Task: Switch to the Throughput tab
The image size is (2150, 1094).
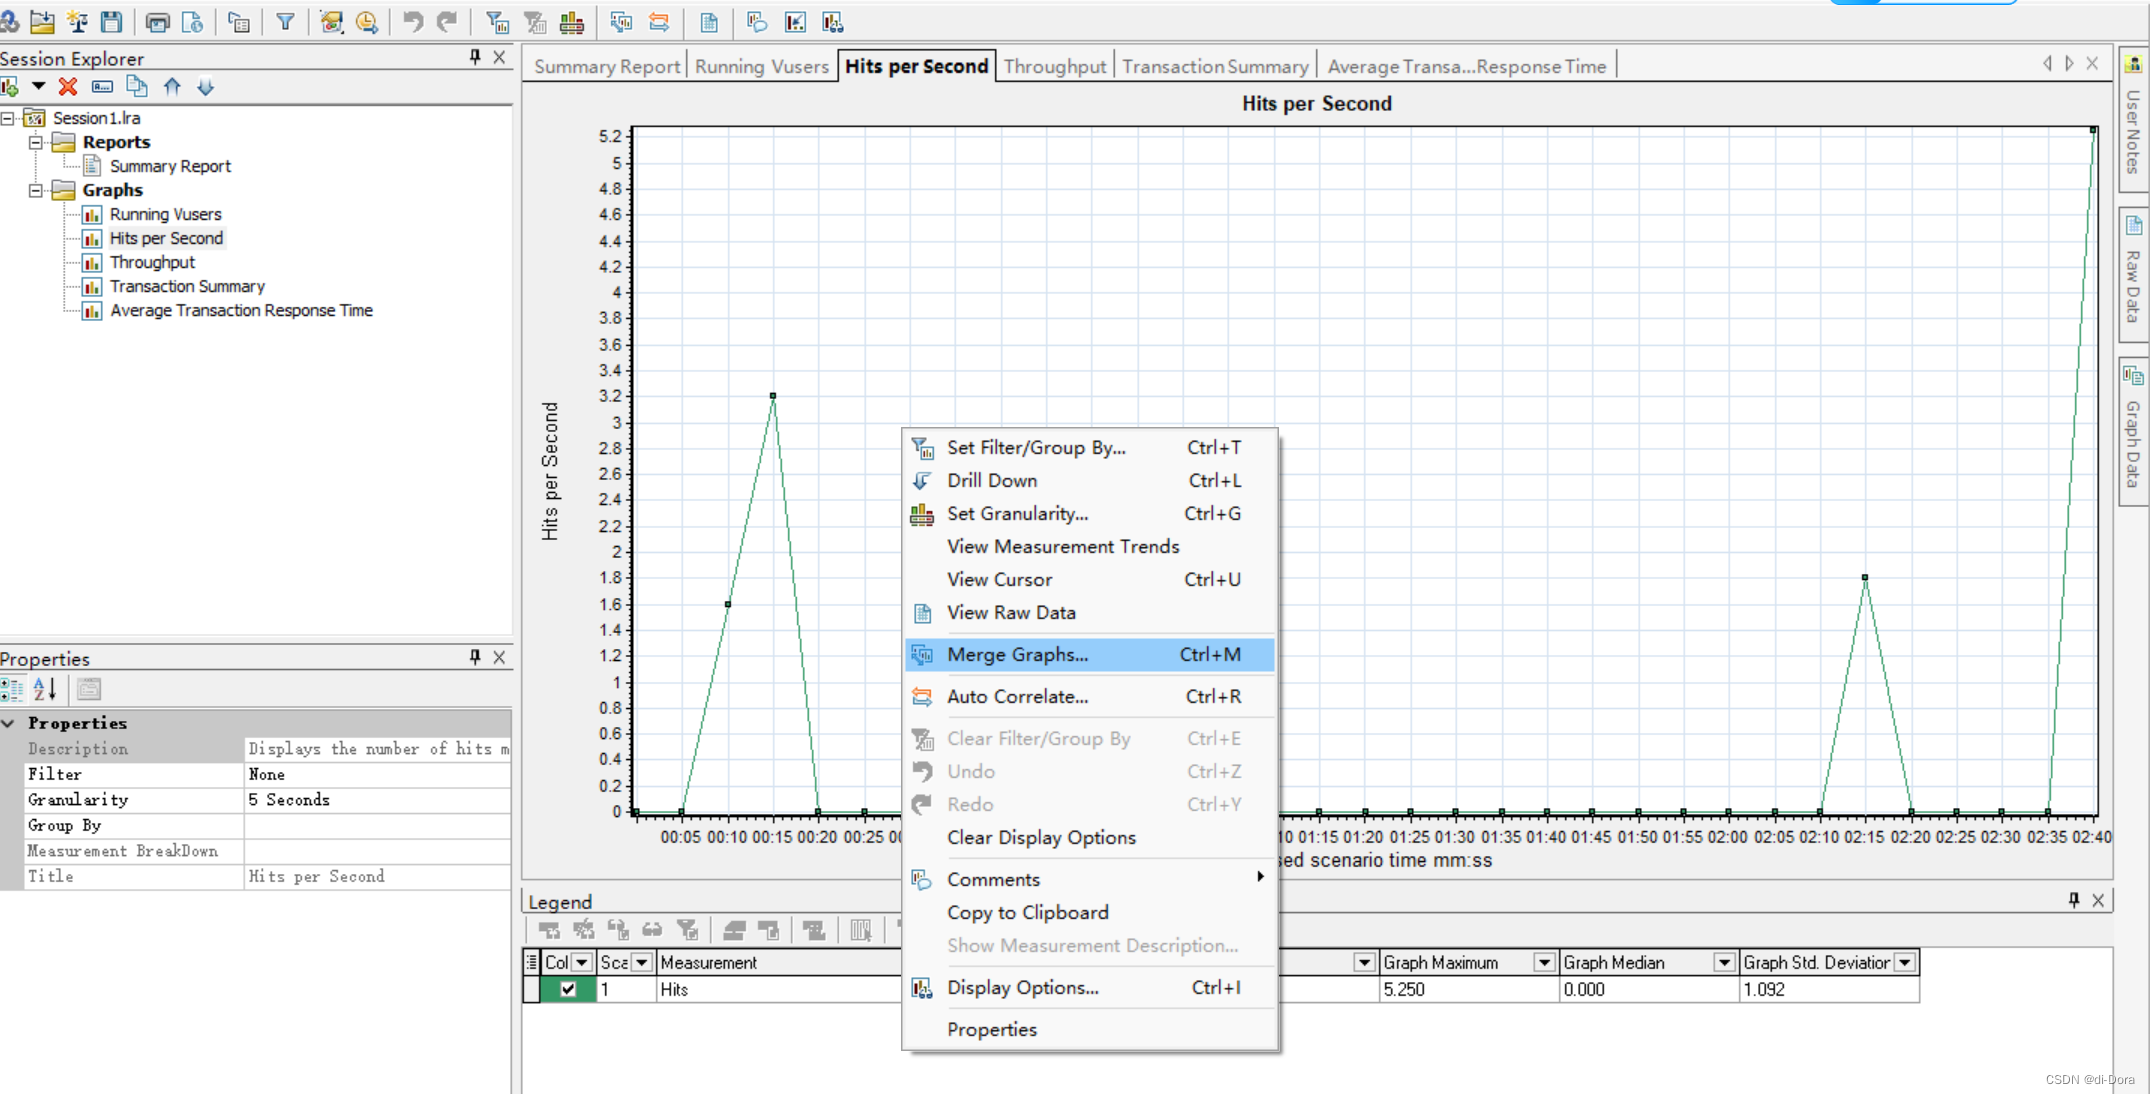Action: pyautogui.click(x=1055, y=66)
